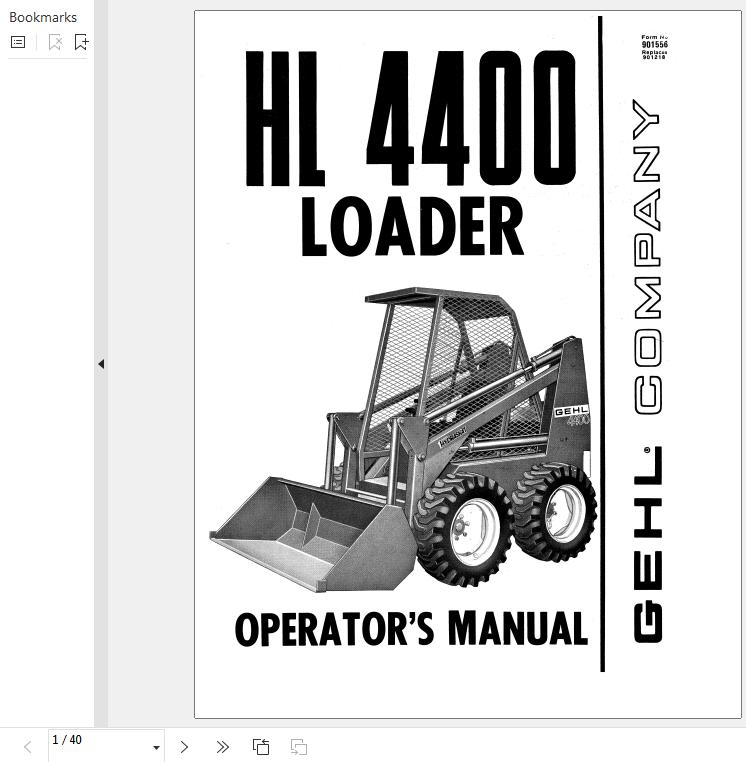746x762 pixels.
Task: Go to the next page arrow
Action: coord(184,747)
